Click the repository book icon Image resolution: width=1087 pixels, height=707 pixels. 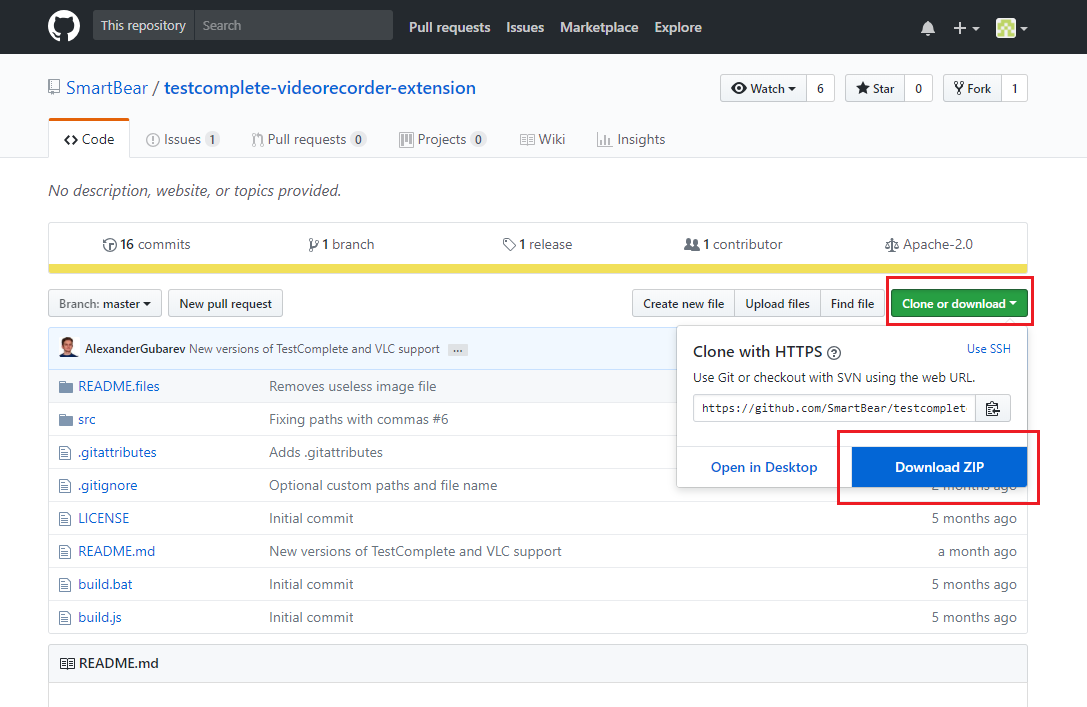coord(54,87)
